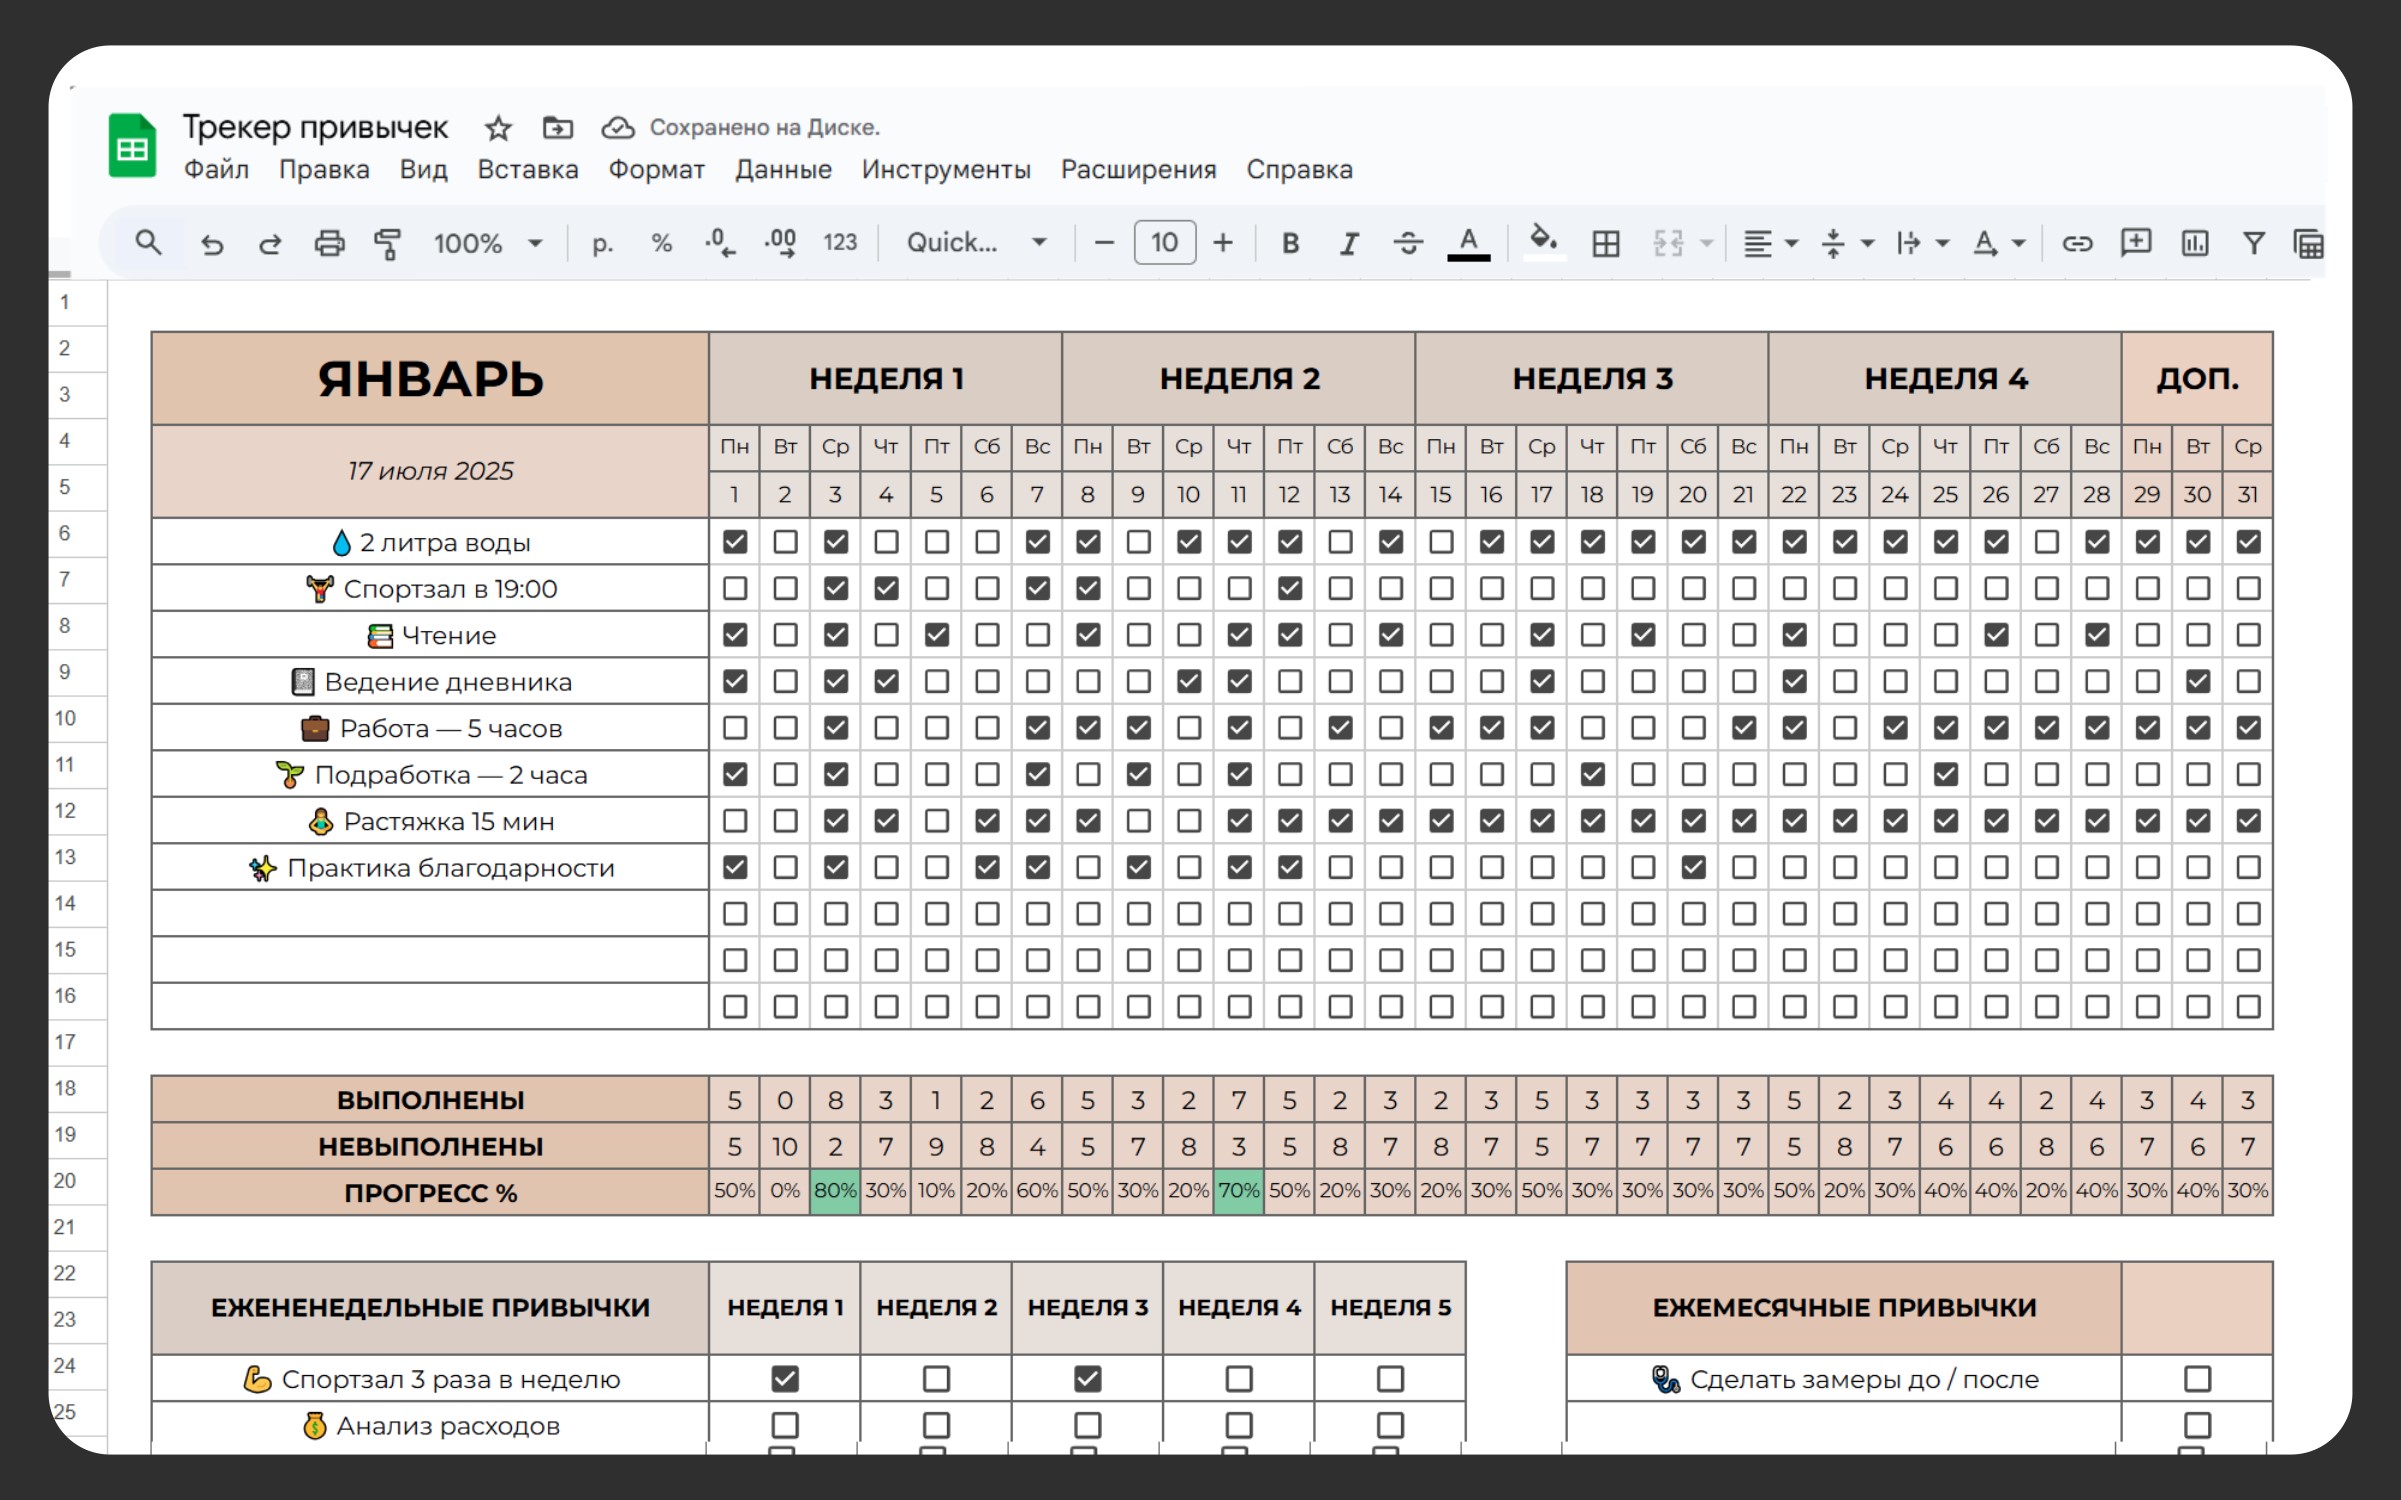
Task: Open the Расширения menu
Action: [1138, 170]
